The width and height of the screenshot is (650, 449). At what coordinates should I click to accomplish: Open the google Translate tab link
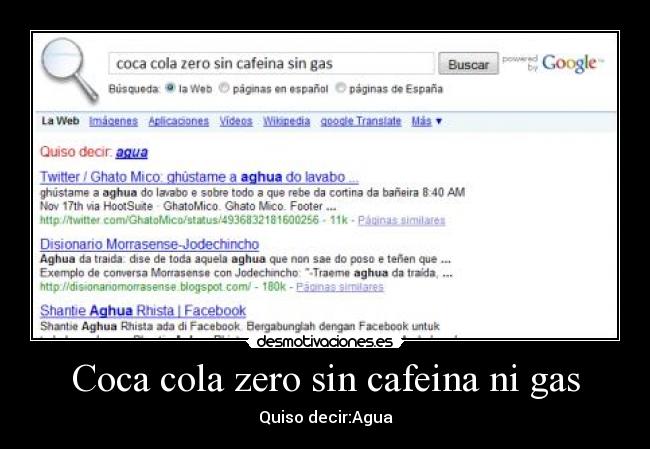click(x=361, y=121)
